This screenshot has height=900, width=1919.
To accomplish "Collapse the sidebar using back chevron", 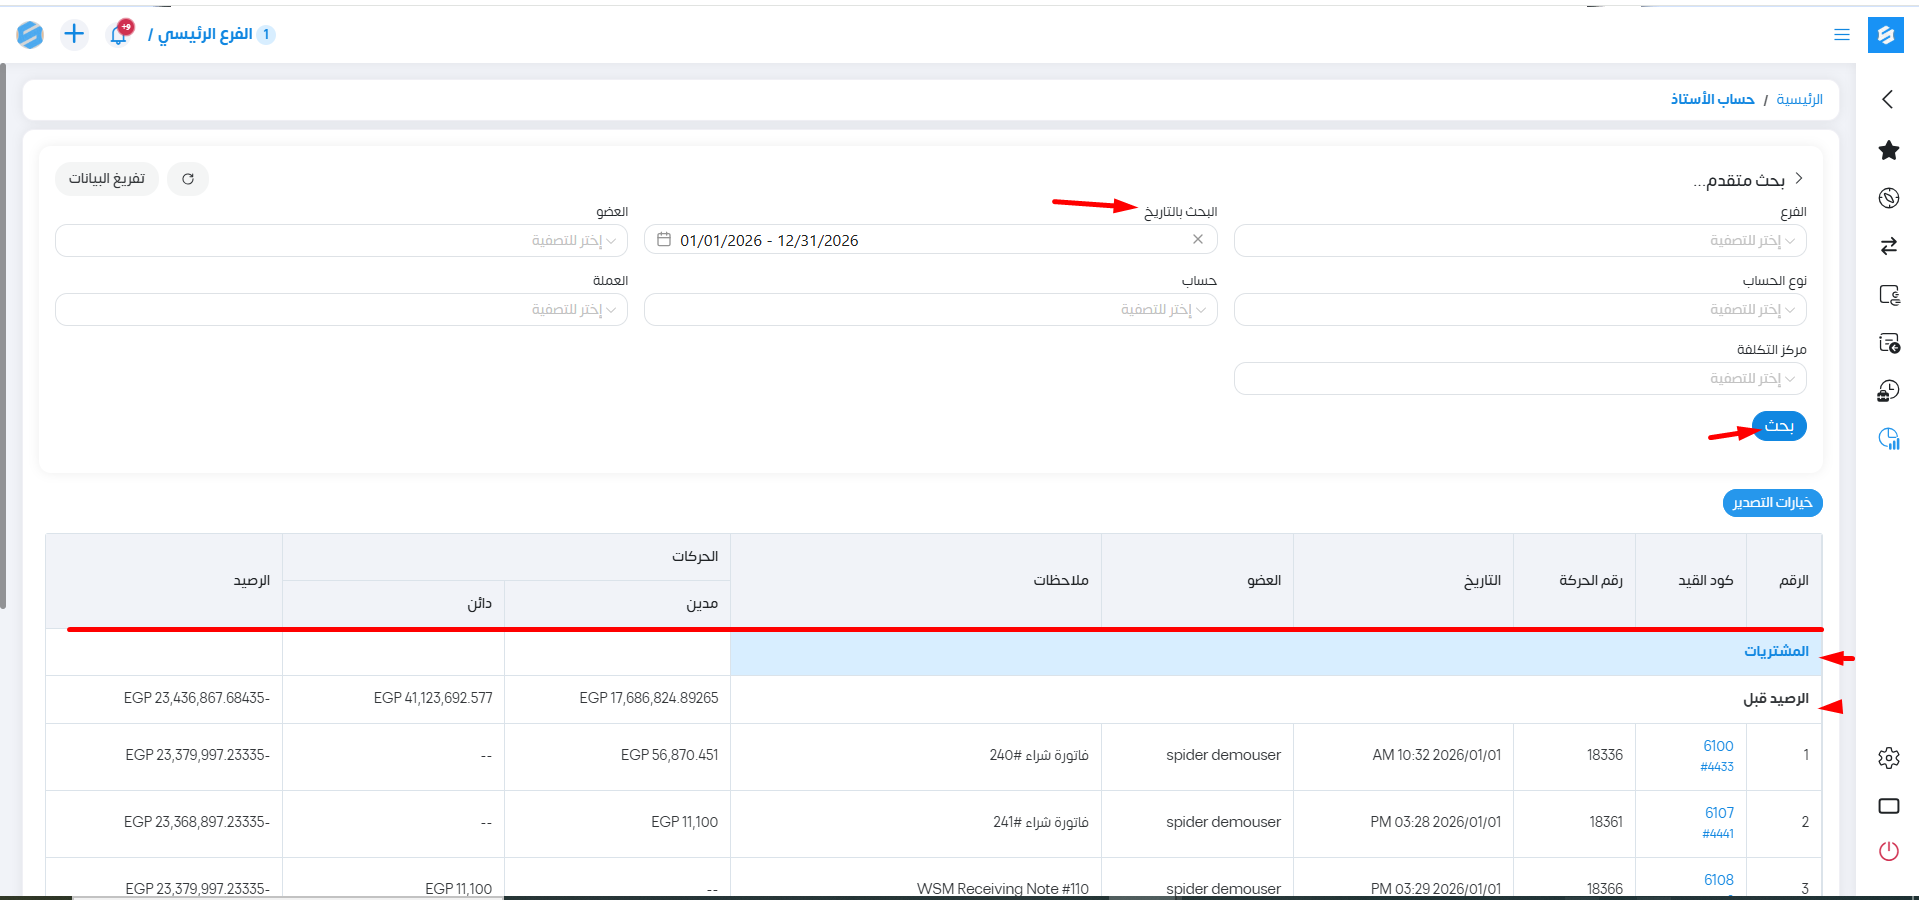I will pos(1888,99).
